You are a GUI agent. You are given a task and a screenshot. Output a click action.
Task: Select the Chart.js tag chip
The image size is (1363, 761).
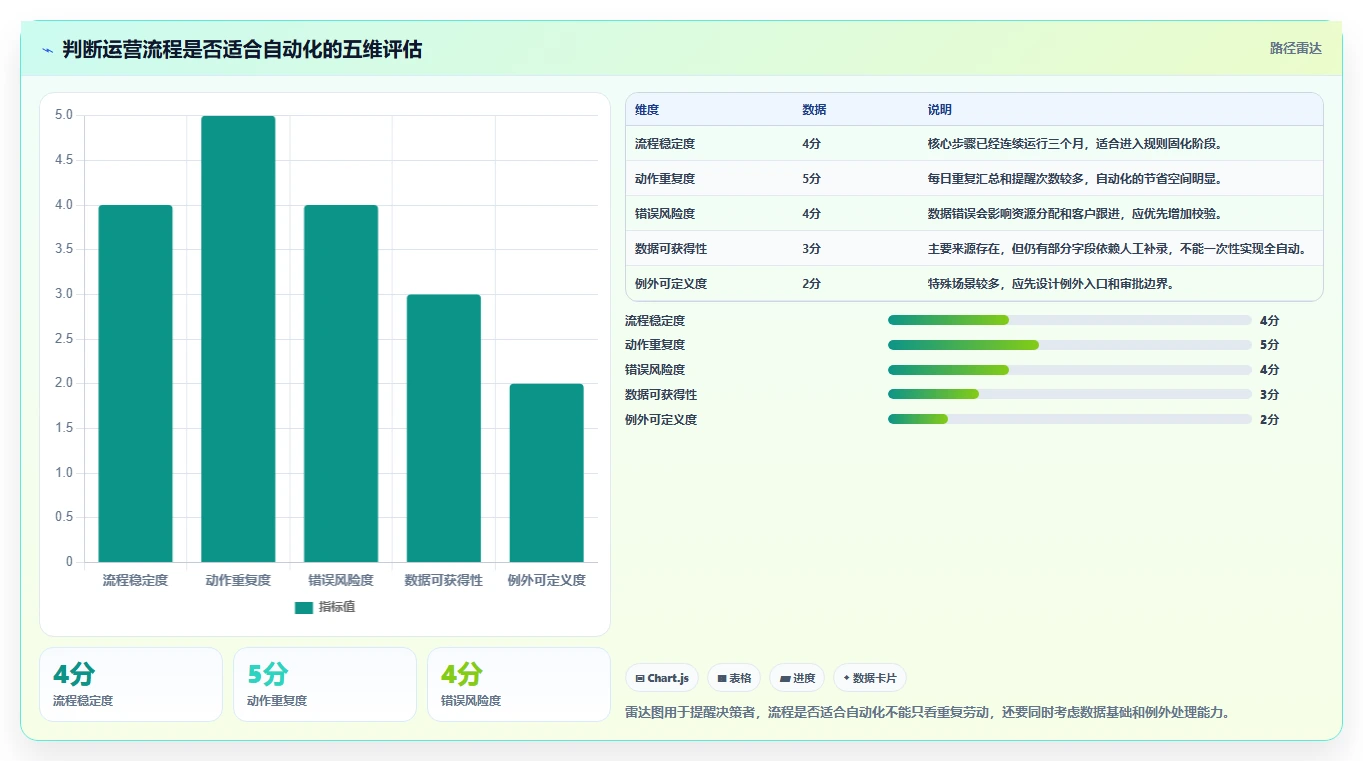point(662,678)
